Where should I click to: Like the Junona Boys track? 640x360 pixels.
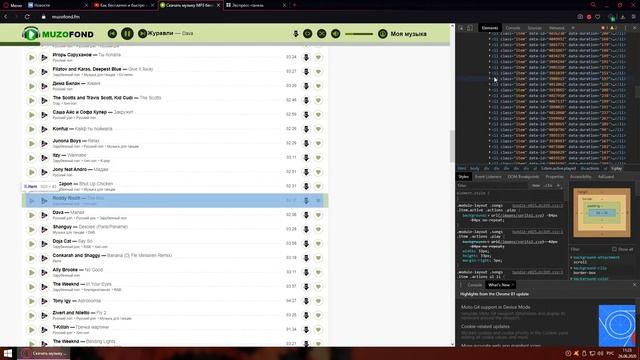(x=318, y=143)
